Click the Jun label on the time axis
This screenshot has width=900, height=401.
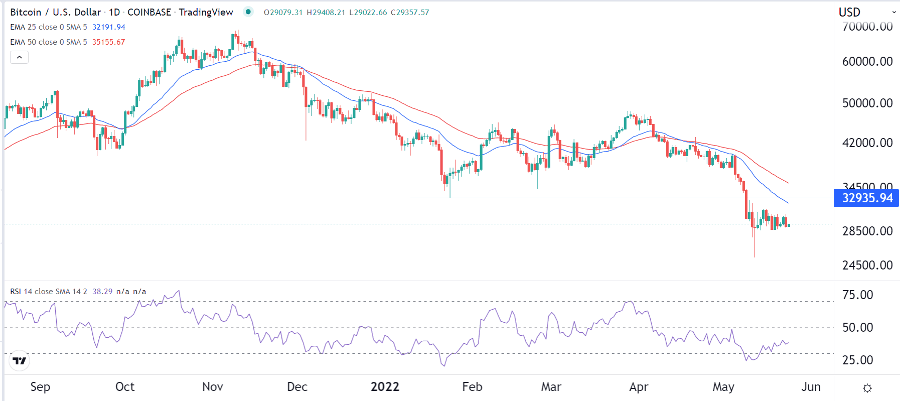(x=813, y=387)
